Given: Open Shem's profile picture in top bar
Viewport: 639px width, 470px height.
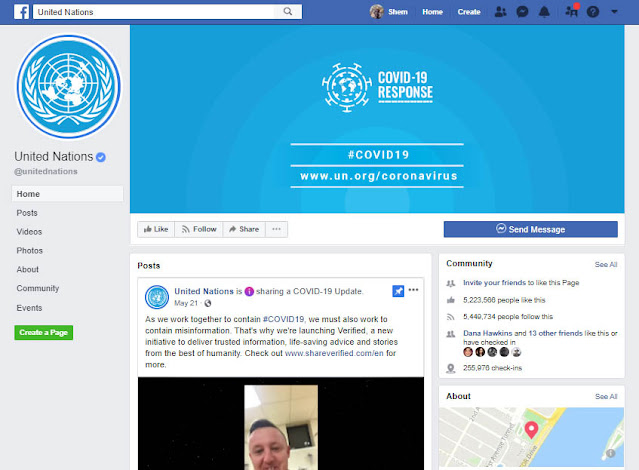Looking at the screenshot, I should 377,12.
